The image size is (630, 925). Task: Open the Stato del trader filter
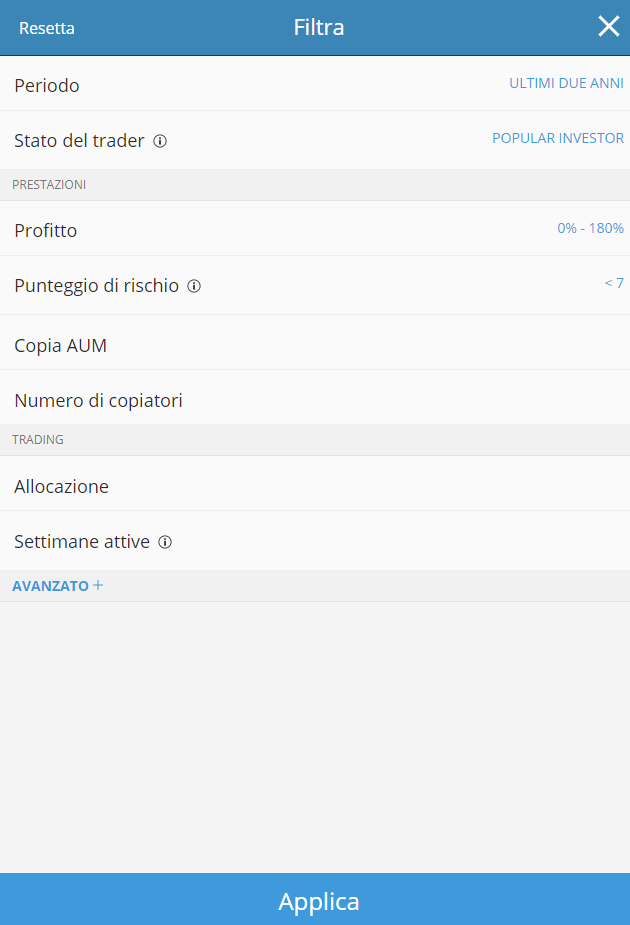(315, 140)
